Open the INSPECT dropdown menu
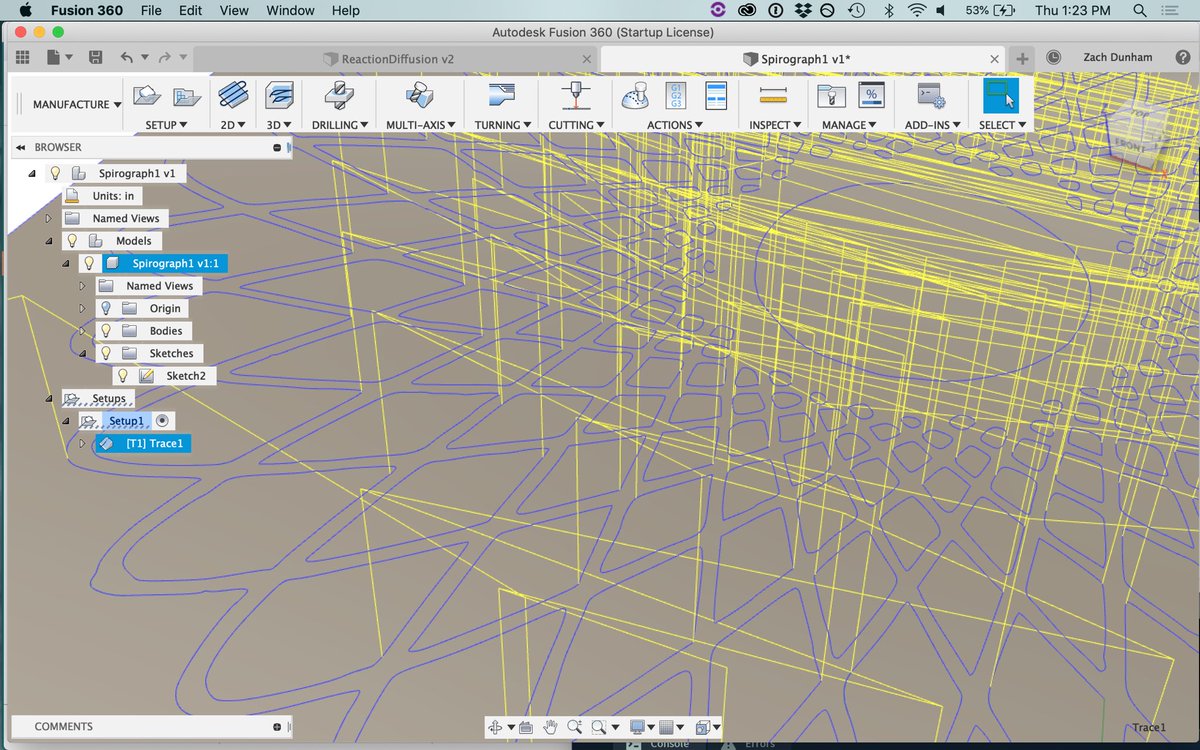 (776, 125)
